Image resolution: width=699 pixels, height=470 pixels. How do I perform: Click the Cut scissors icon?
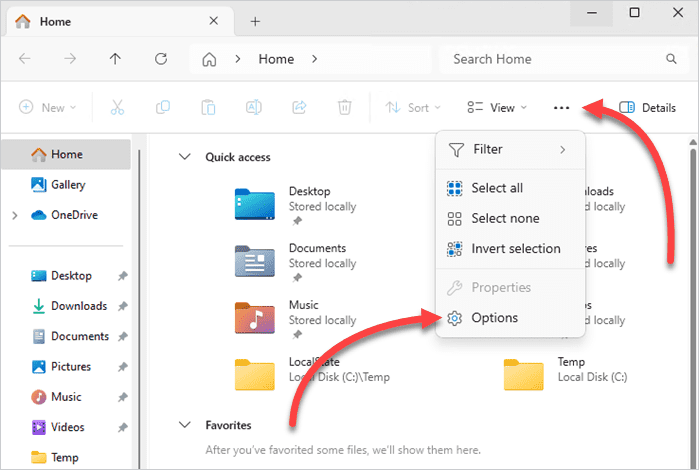coord(117,107)
